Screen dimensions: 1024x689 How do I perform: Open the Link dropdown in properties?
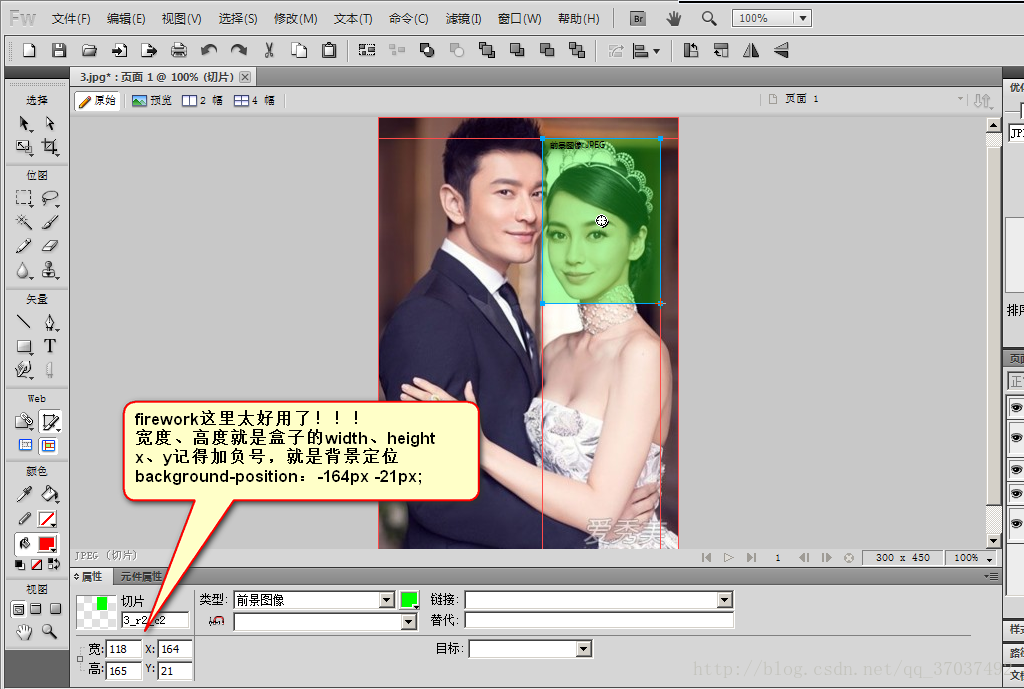tap(724, 600)
